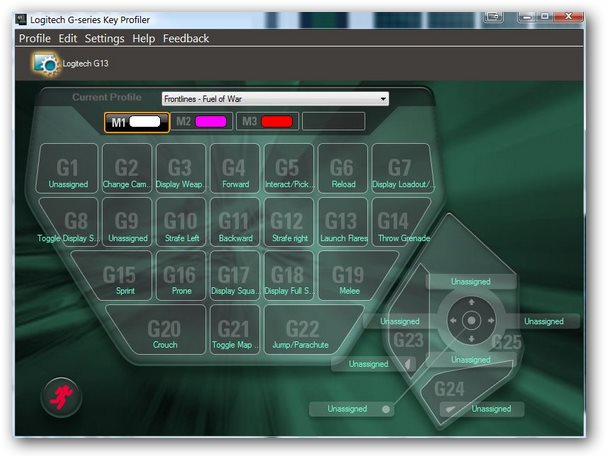Viewport: 606px width, 458px height.
Task: Select the G13 Launch Flares key
Action: [x=342, y=222]
